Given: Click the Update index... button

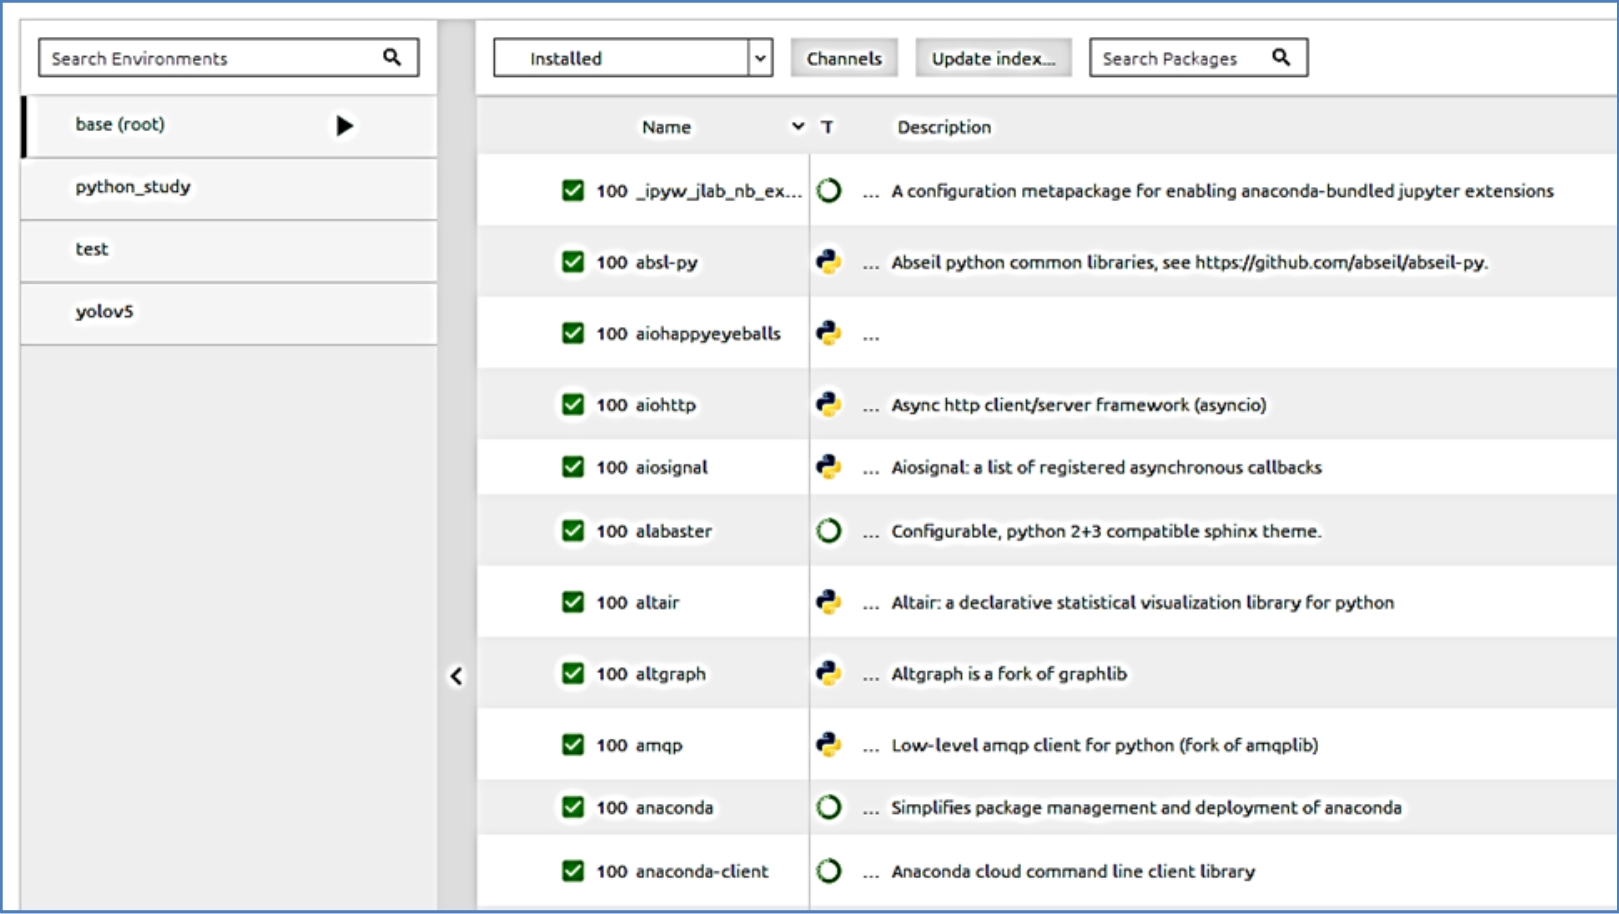Looking at the screenshot, I should (x=993, y=58).
